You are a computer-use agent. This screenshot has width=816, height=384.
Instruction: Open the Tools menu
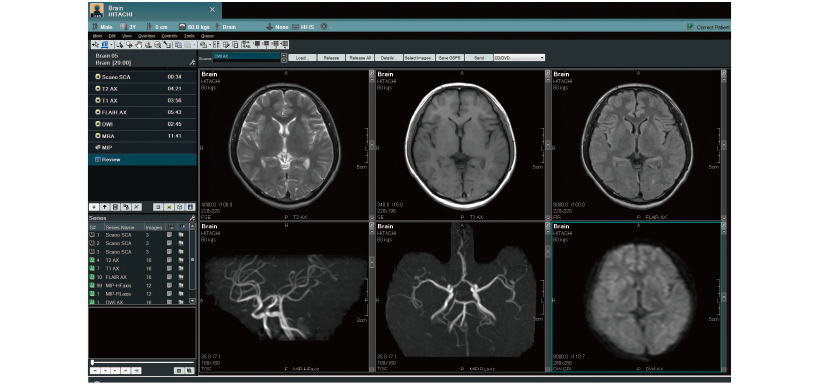(x=189, y=36)
